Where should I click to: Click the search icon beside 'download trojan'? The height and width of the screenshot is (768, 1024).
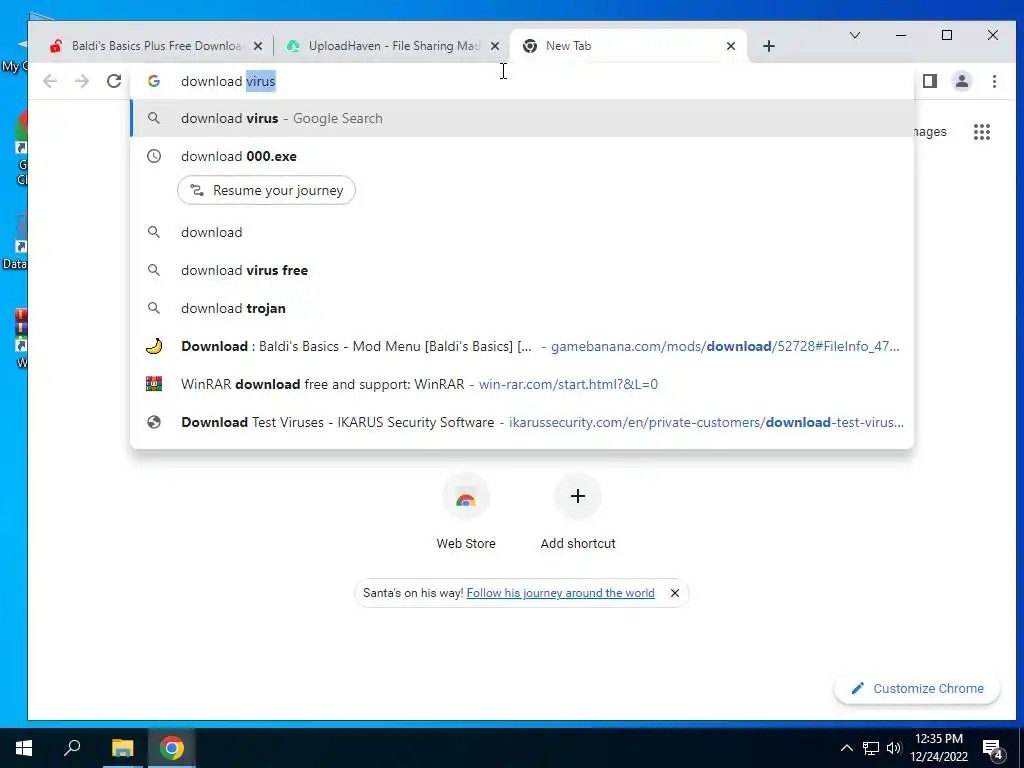click(154, 308)
